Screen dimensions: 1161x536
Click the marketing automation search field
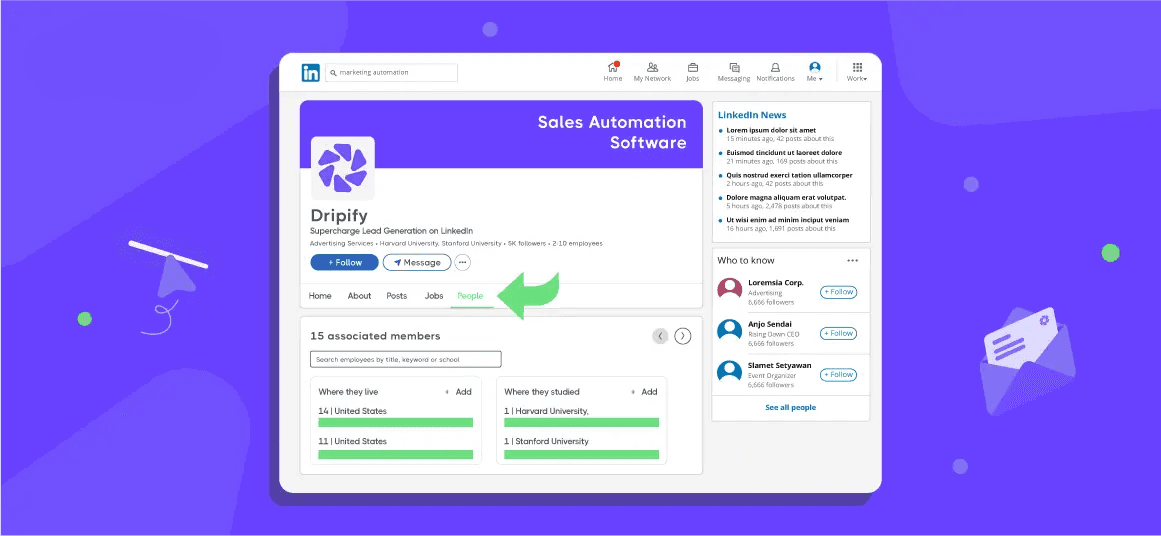(392, 73)
